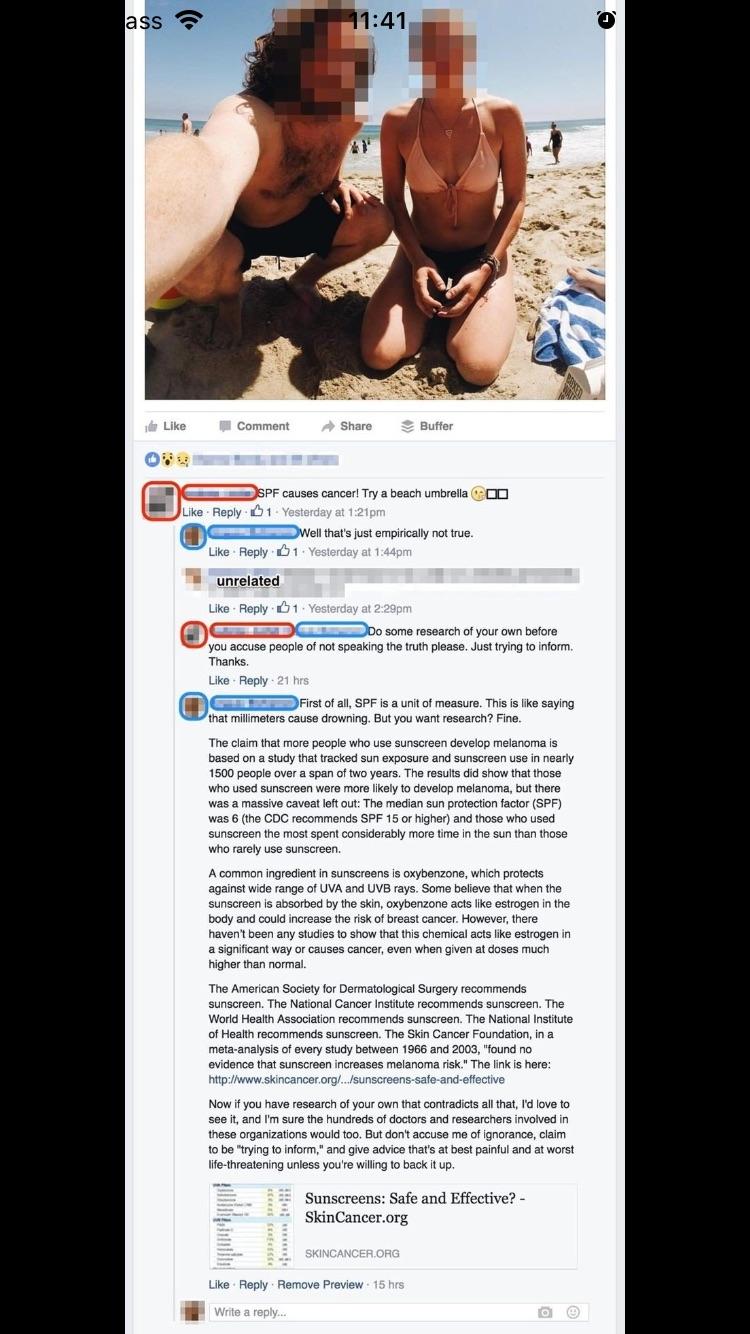Image resolution: width=750 pixels, height=1334 pixels.
Task: Reply to 'Well that's just empirically not true'
Action: 254,552
